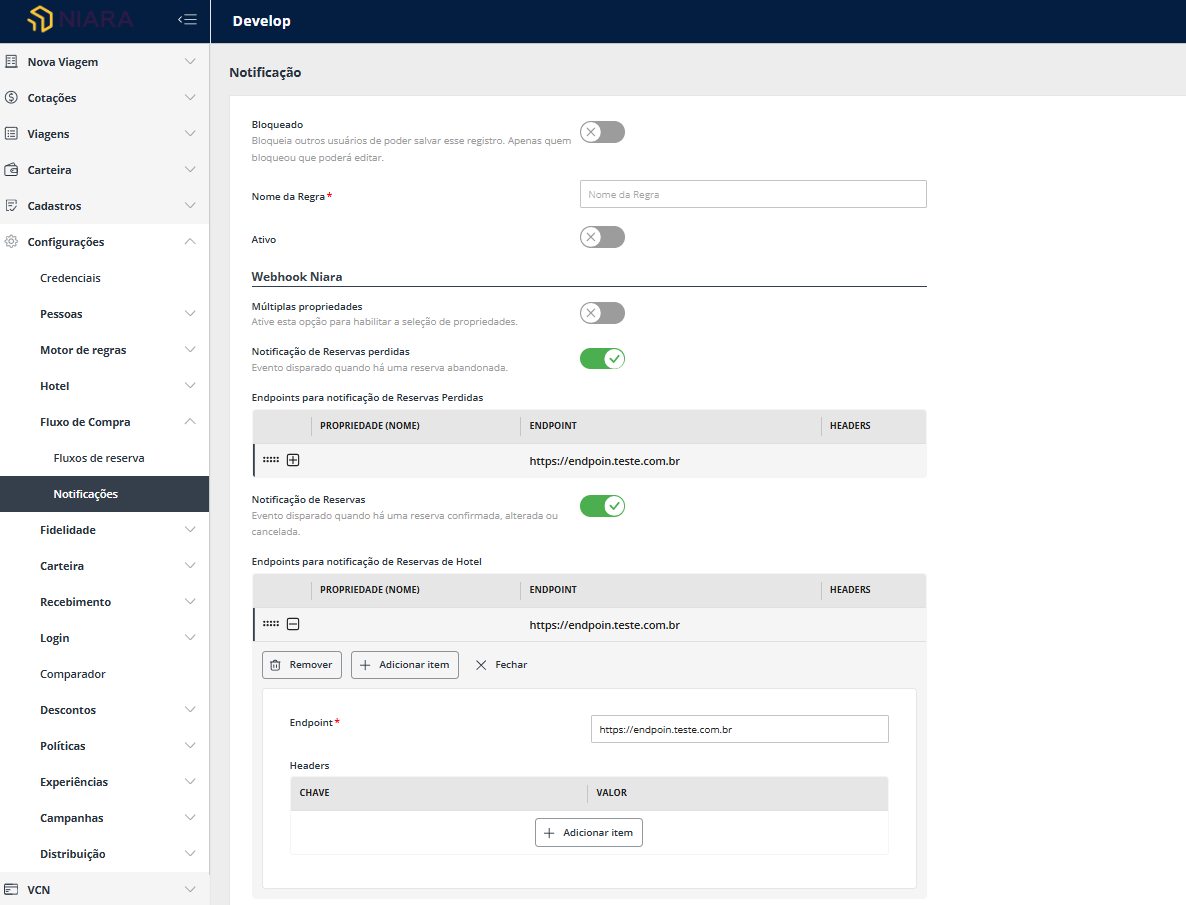Screen dimensions: 1186x905
Task: Expand the Fidelidade submenu
Action: pos(190,529)
